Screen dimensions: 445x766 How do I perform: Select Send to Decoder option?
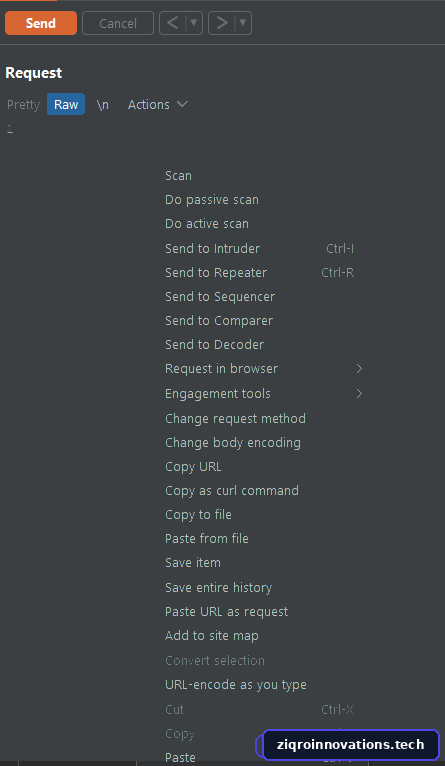[x=214, y=344]
